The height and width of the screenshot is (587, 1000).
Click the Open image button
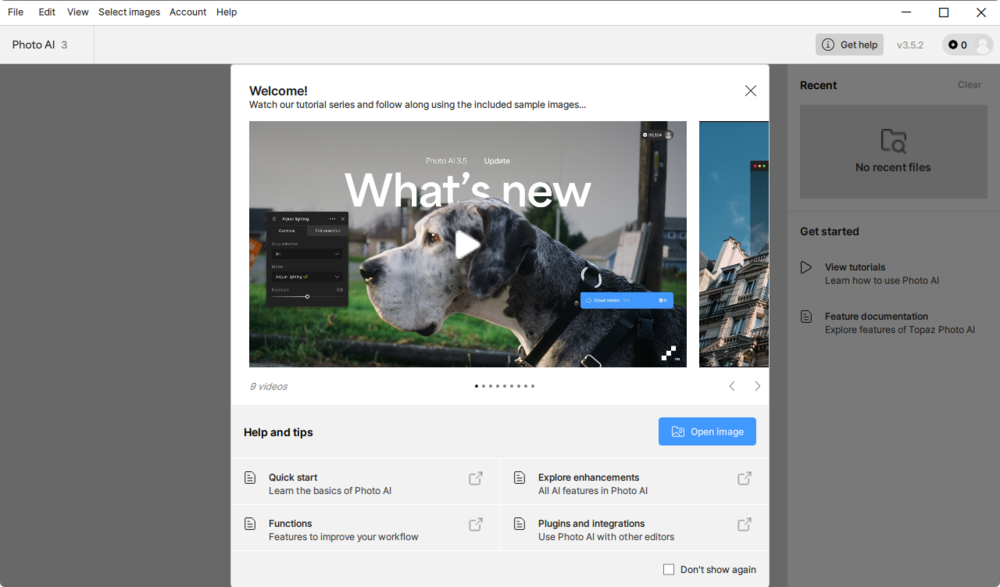tap(707, 432)
